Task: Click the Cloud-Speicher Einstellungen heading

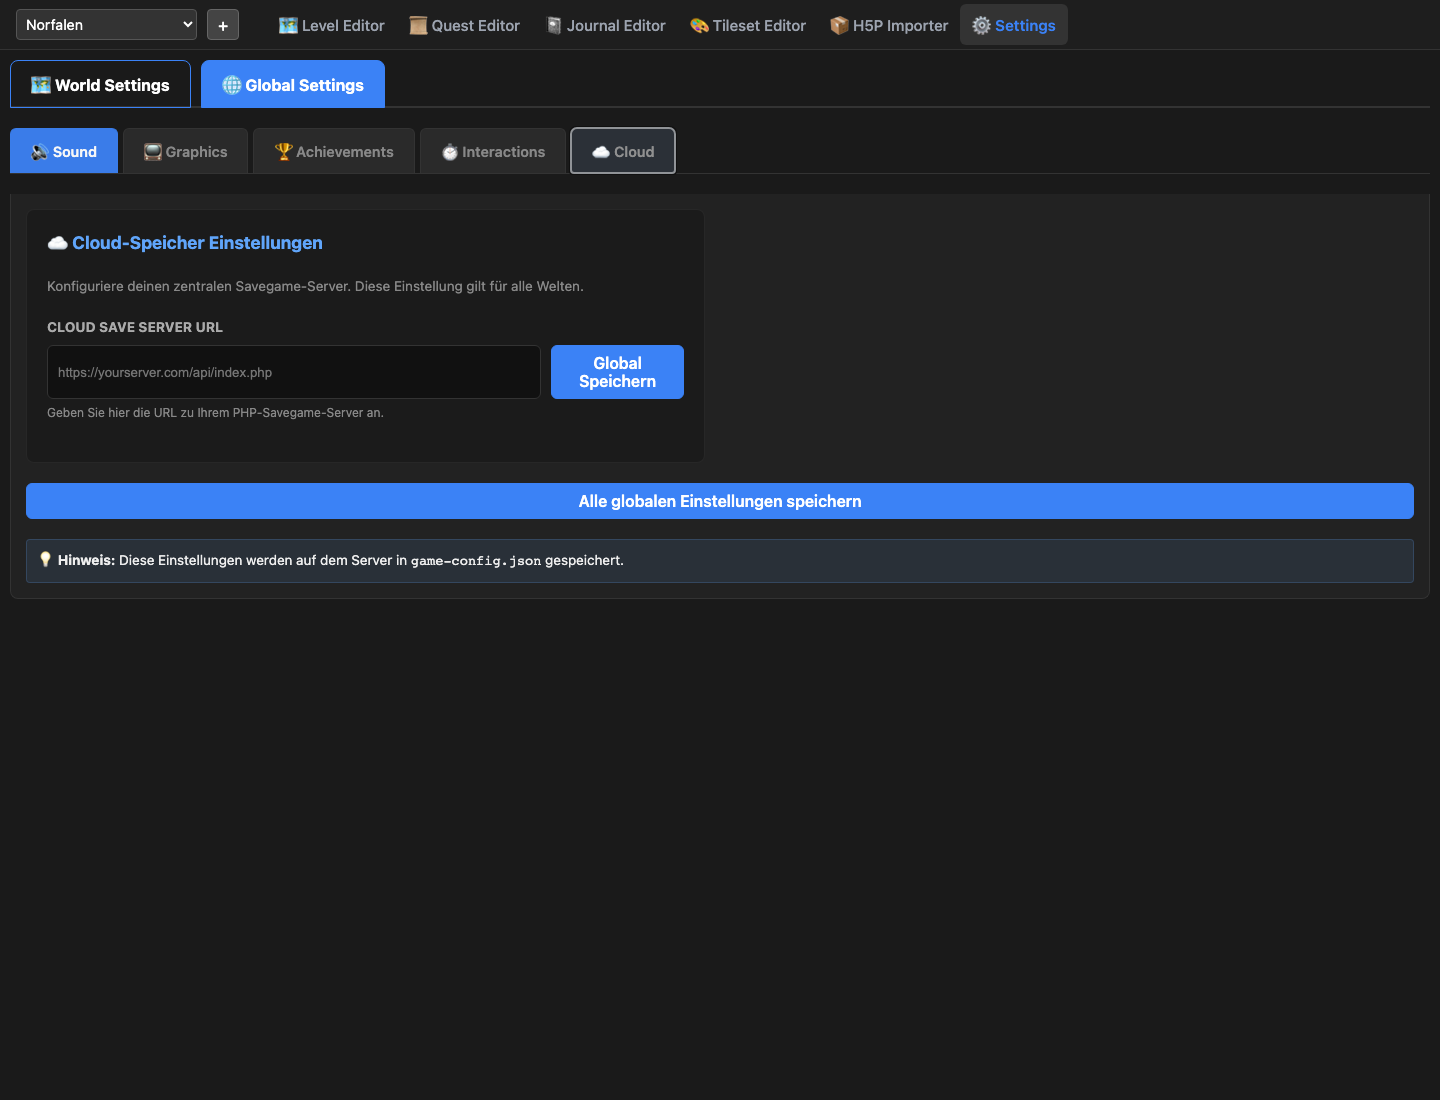Action: coord(197,243)
